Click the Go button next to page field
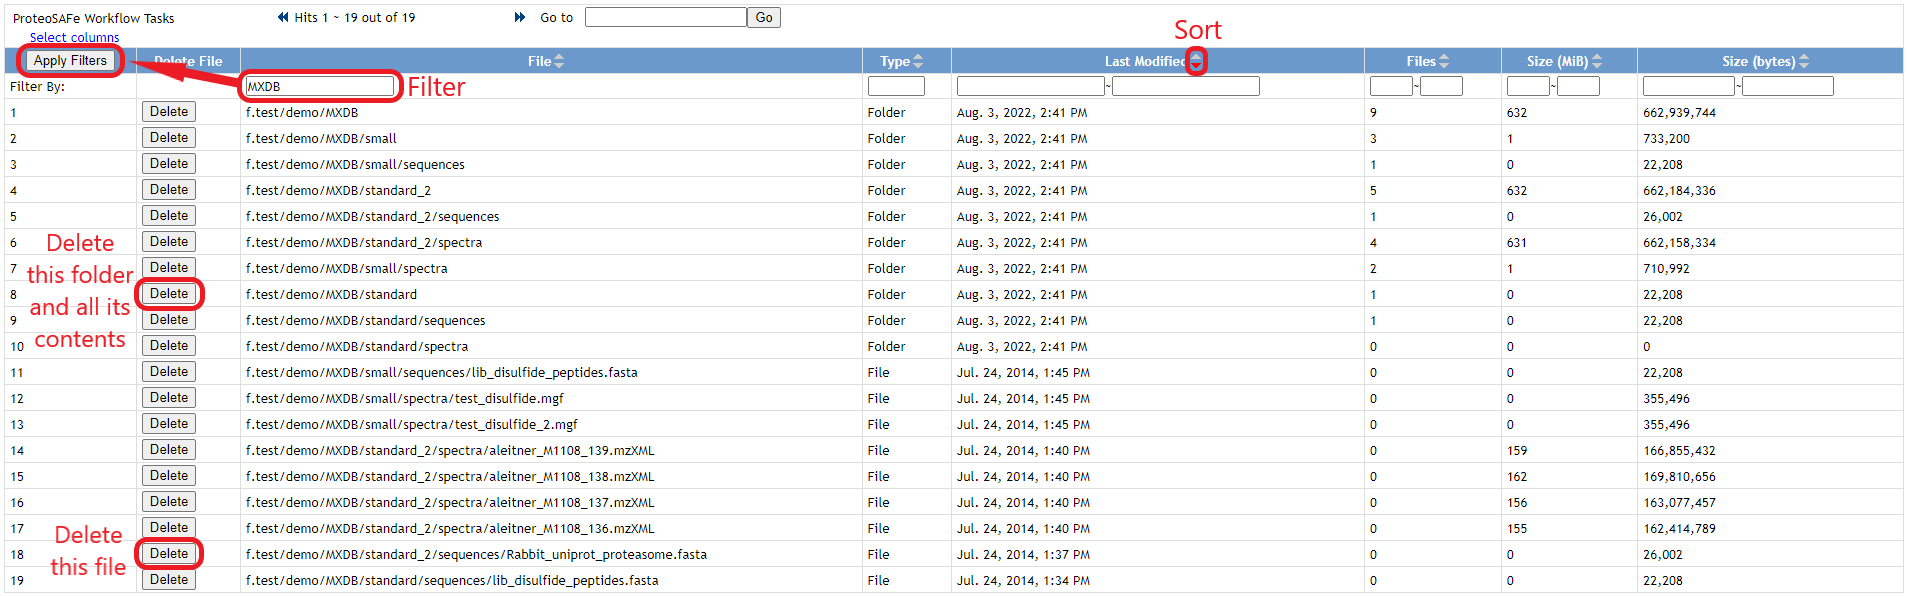 764,17
